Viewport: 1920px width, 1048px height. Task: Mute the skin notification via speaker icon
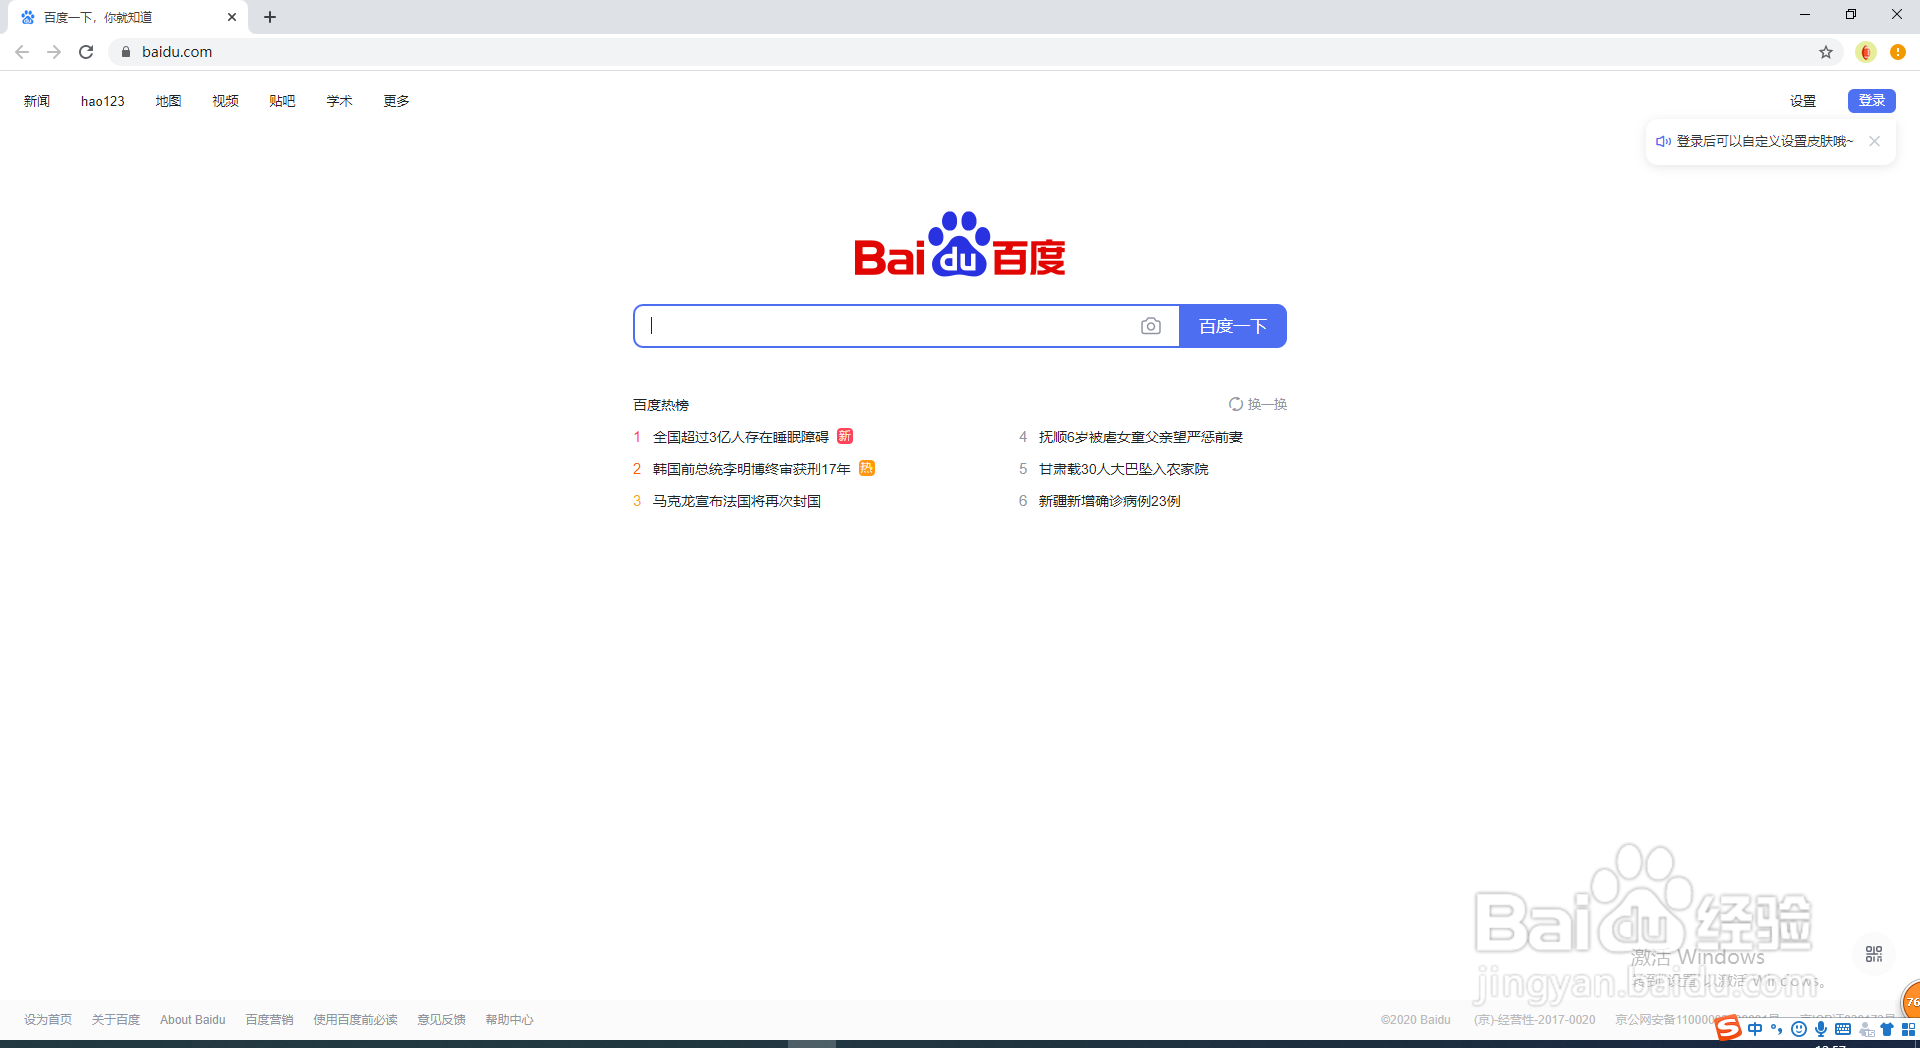coord(1662,141)
